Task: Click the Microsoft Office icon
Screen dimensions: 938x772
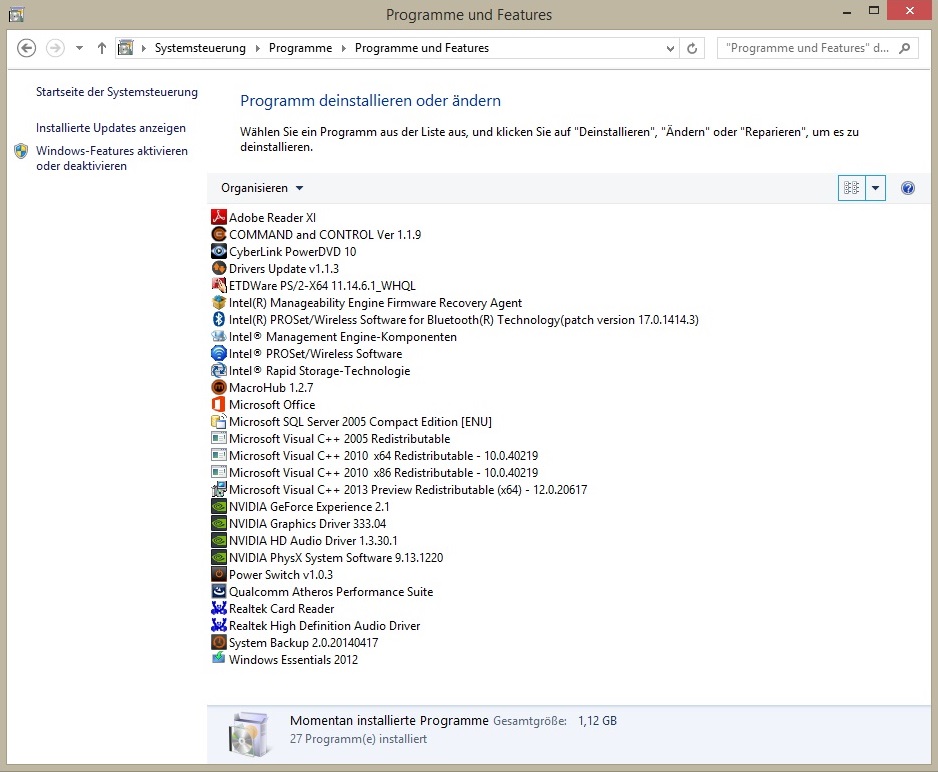Action: coord(219,404)
